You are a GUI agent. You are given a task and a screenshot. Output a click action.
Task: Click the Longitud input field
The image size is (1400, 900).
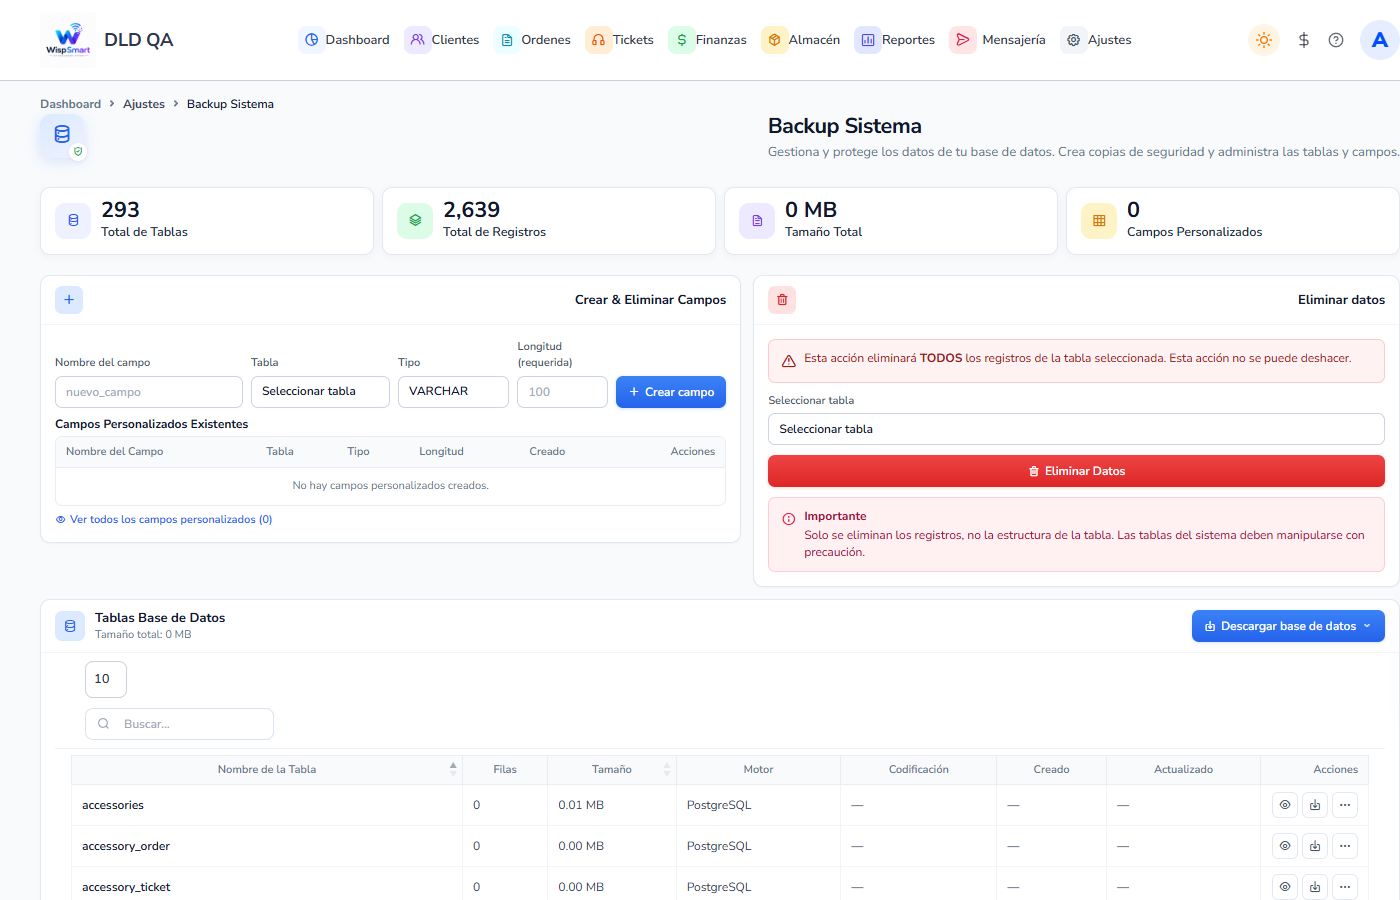[562, 392]
